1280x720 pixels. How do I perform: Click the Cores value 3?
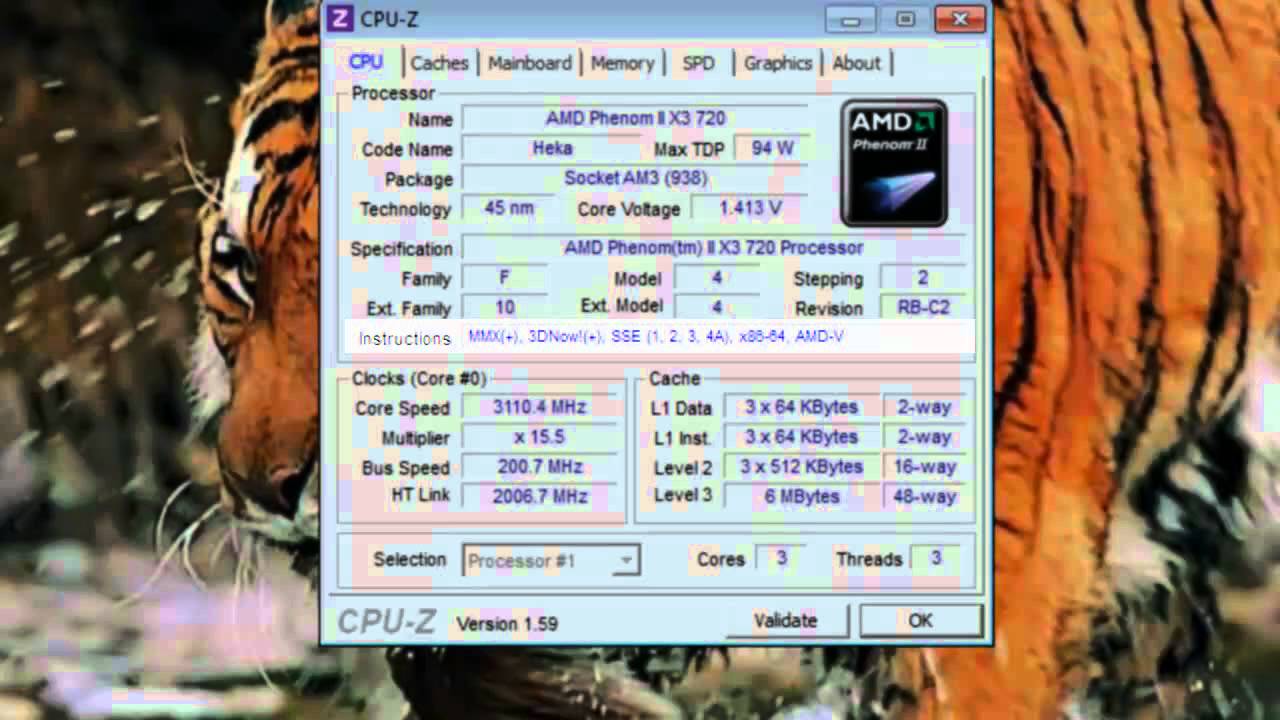(781, 558)
